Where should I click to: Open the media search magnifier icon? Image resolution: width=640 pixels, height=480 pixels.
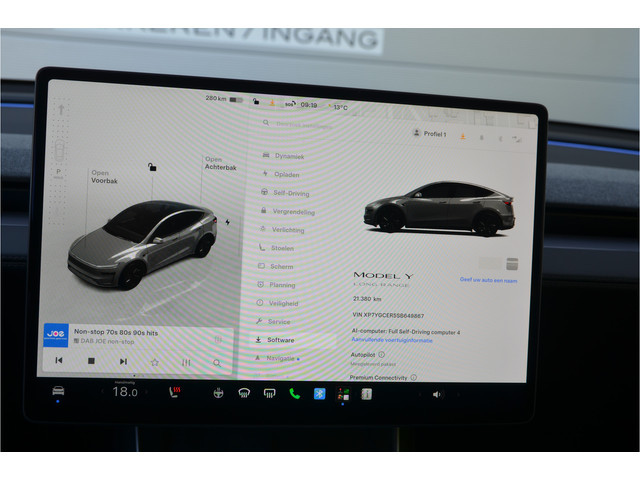pos(217,363)
